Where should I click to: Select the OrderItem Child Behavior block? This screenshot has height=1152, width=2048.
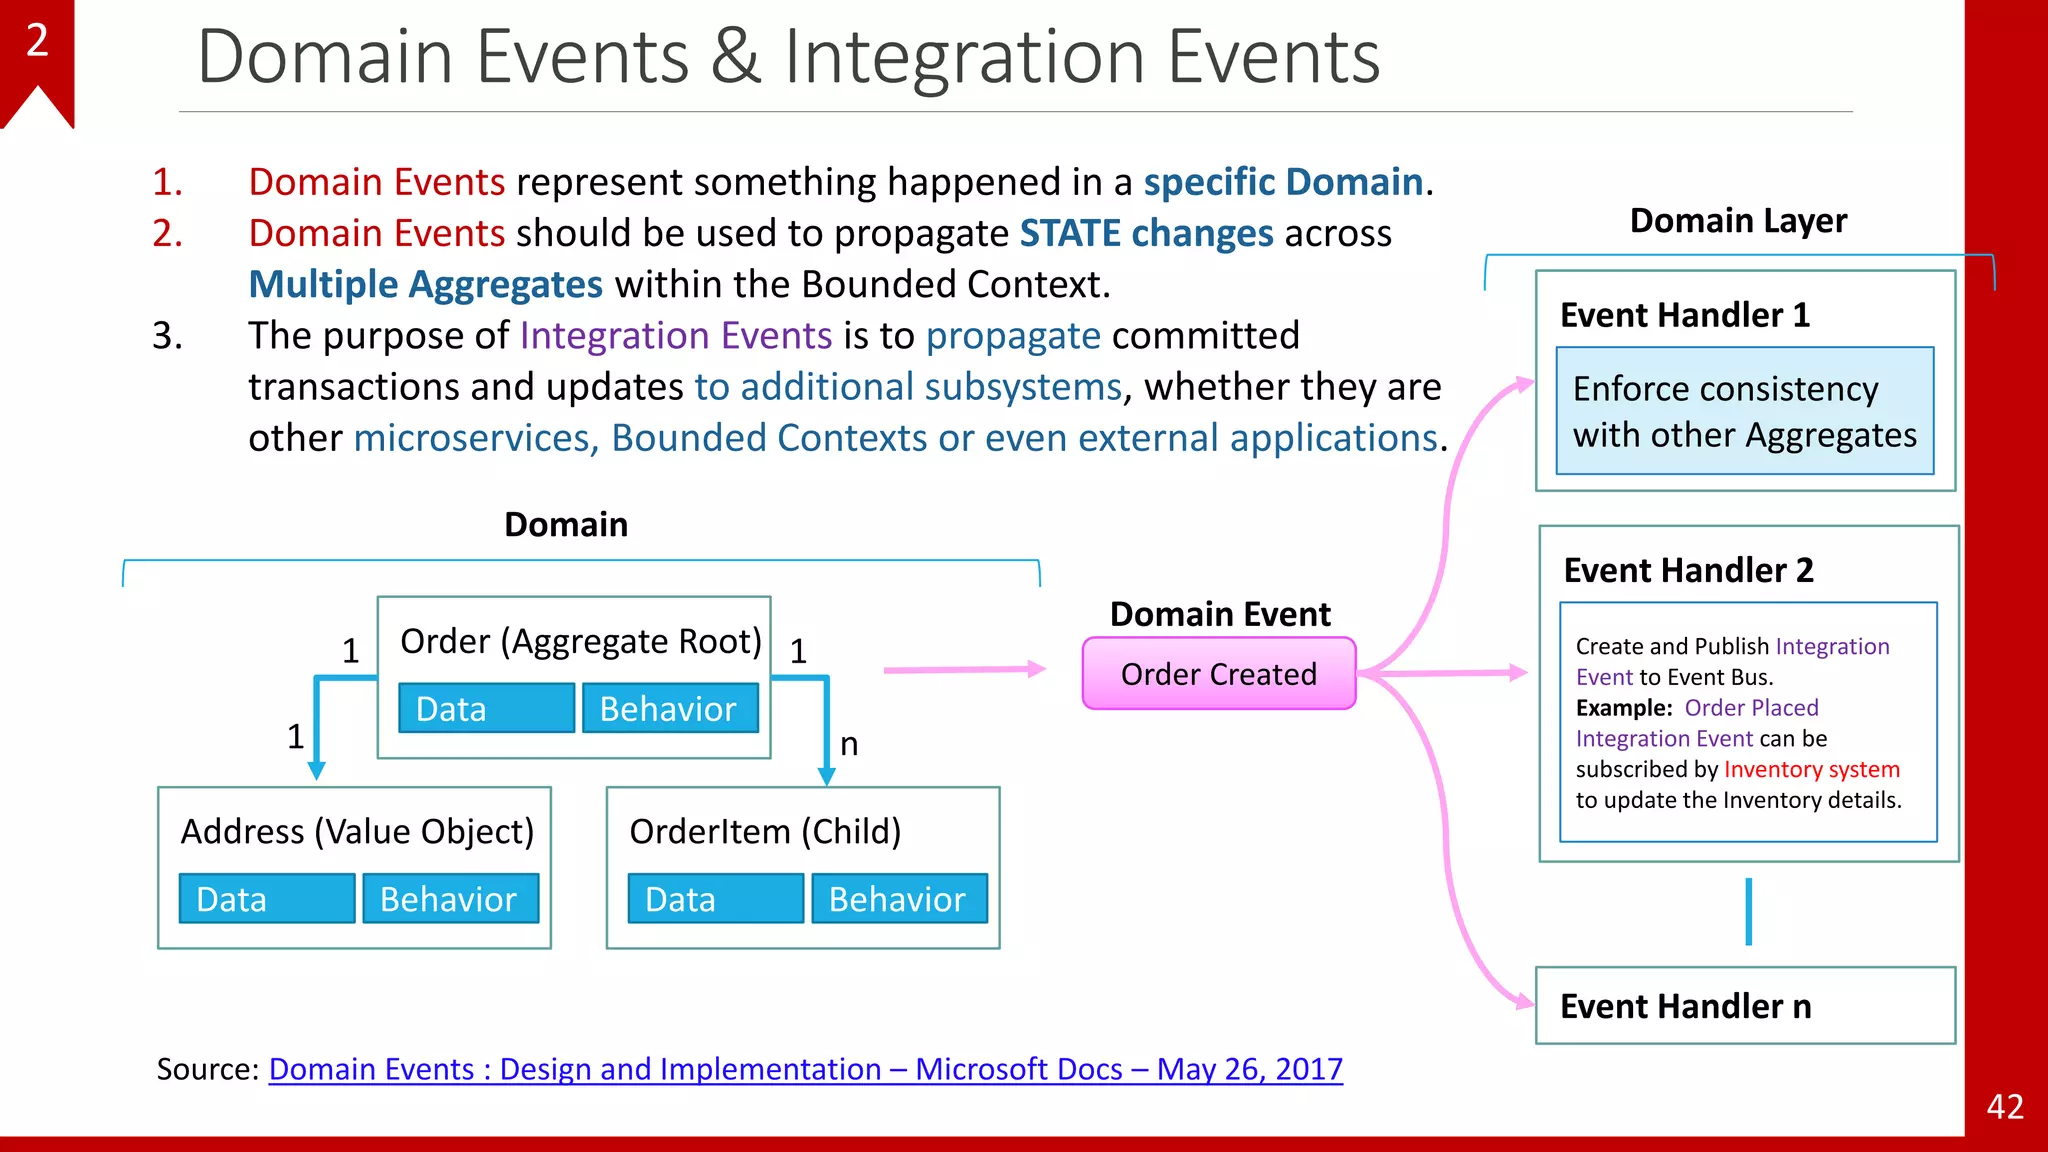point(898,898)
